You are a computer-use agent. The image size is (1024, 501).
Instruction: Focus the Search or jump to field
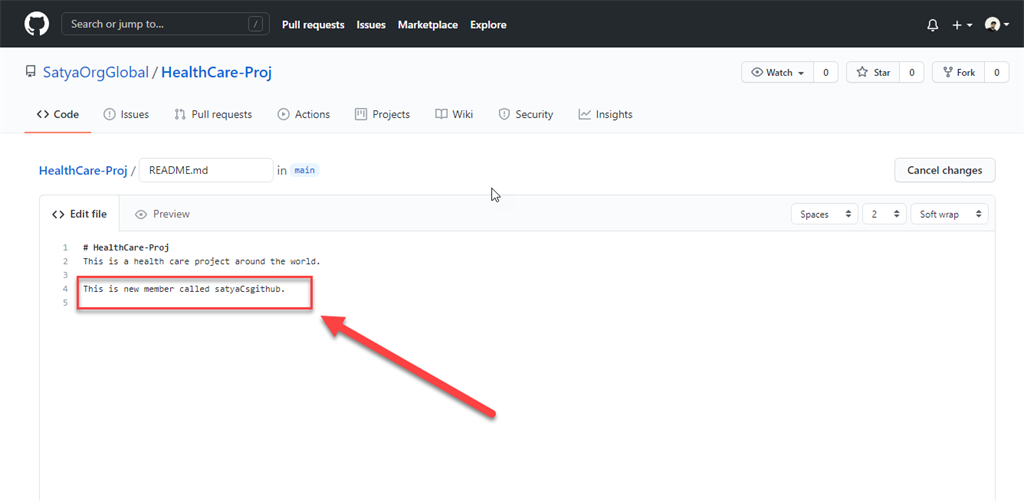point(165,24)
